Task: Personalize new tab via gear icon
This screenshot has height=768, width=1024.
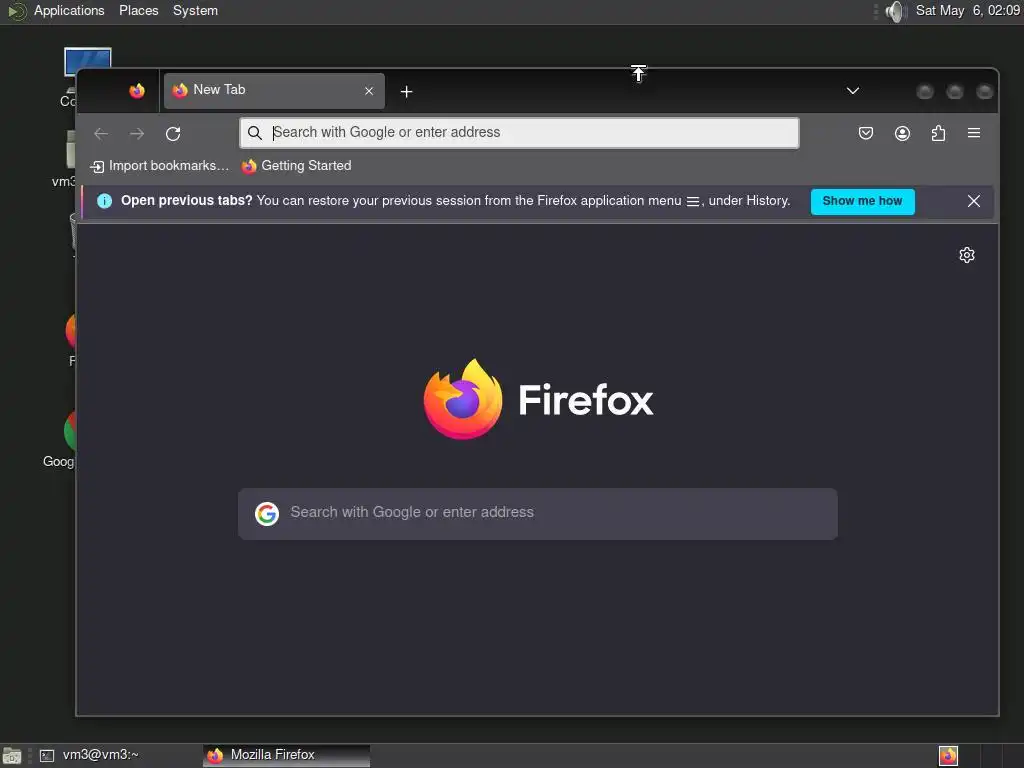Action: (967, 255)
